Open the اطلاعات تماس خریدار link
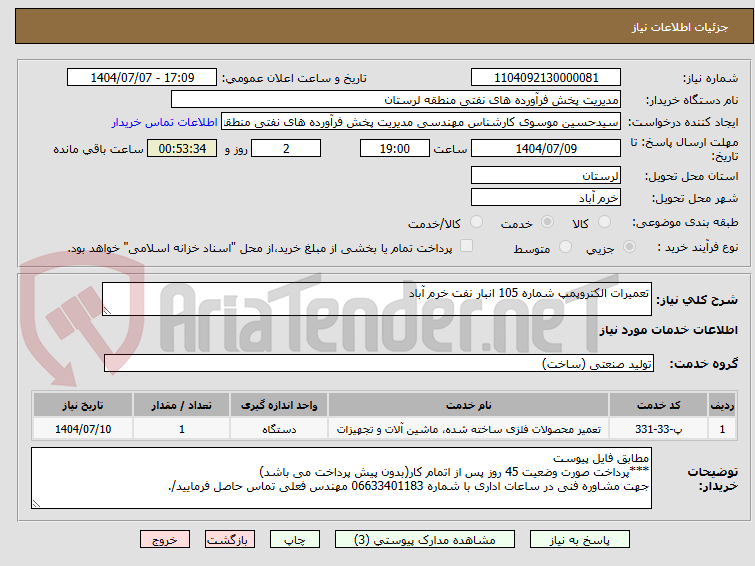This screenshot has height=566, width=755. point(165,122)
